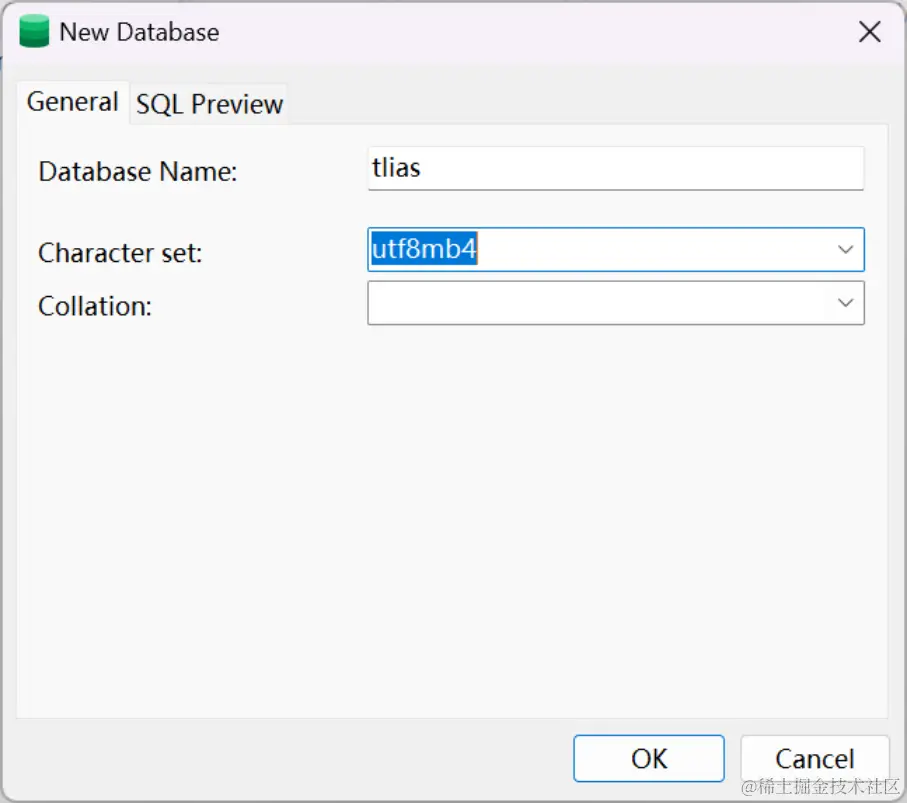Open the SQL Preview tab
The height and width of the screenshot is (803, 907).
[210, 104]
